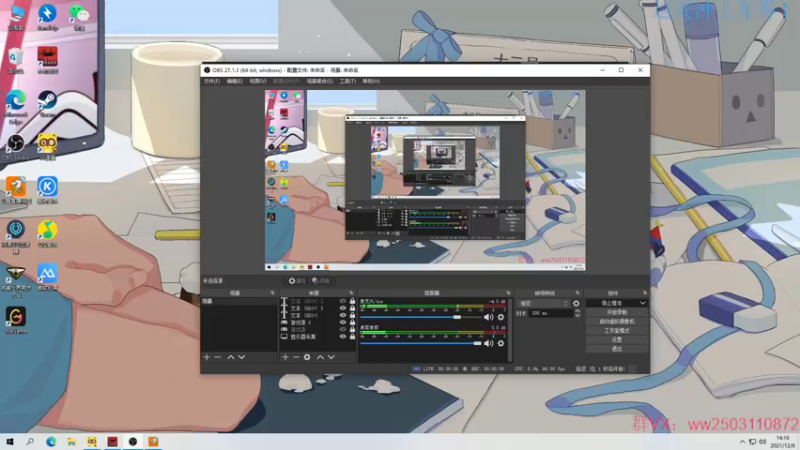The height and width of the screenshot is (450, 800).
Task: Float the 场景 dock using its header icon
Action: (x=272, y=293)
